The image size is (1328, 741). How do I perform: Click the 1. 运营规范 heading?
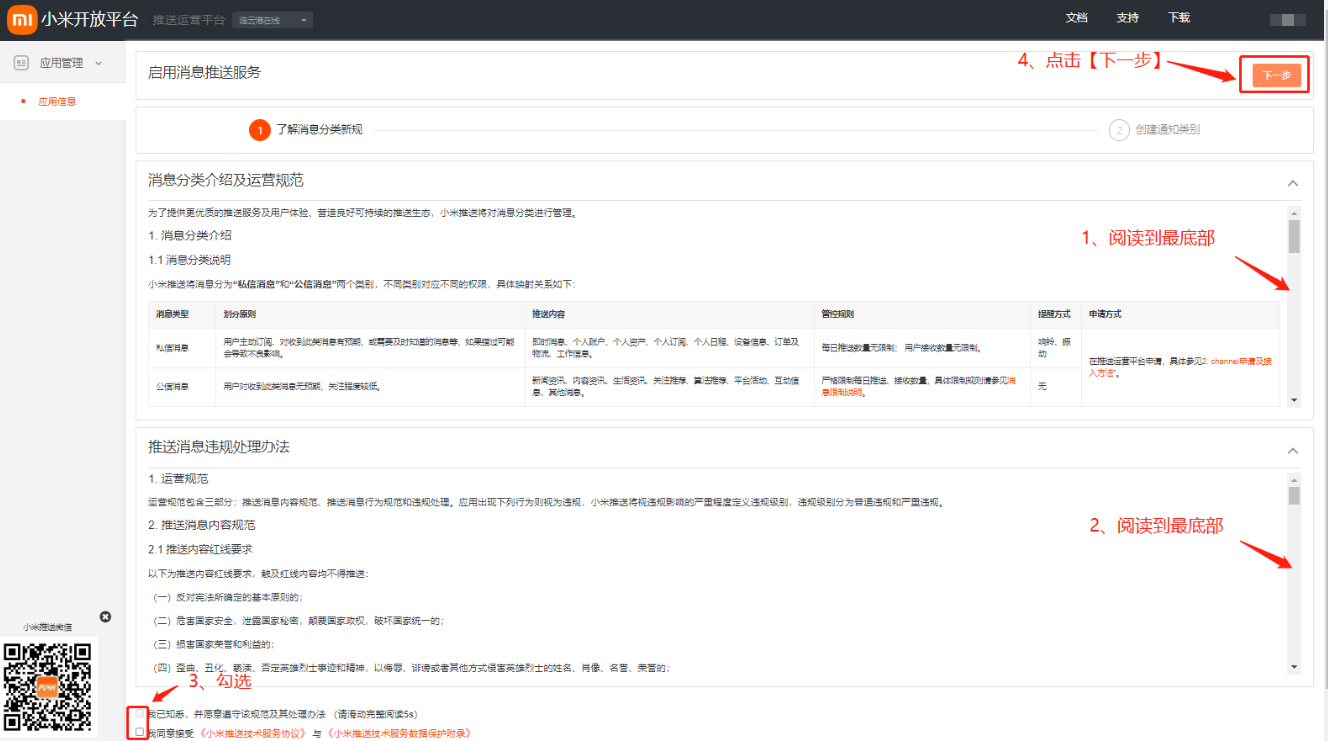click(x=178, y=479)
